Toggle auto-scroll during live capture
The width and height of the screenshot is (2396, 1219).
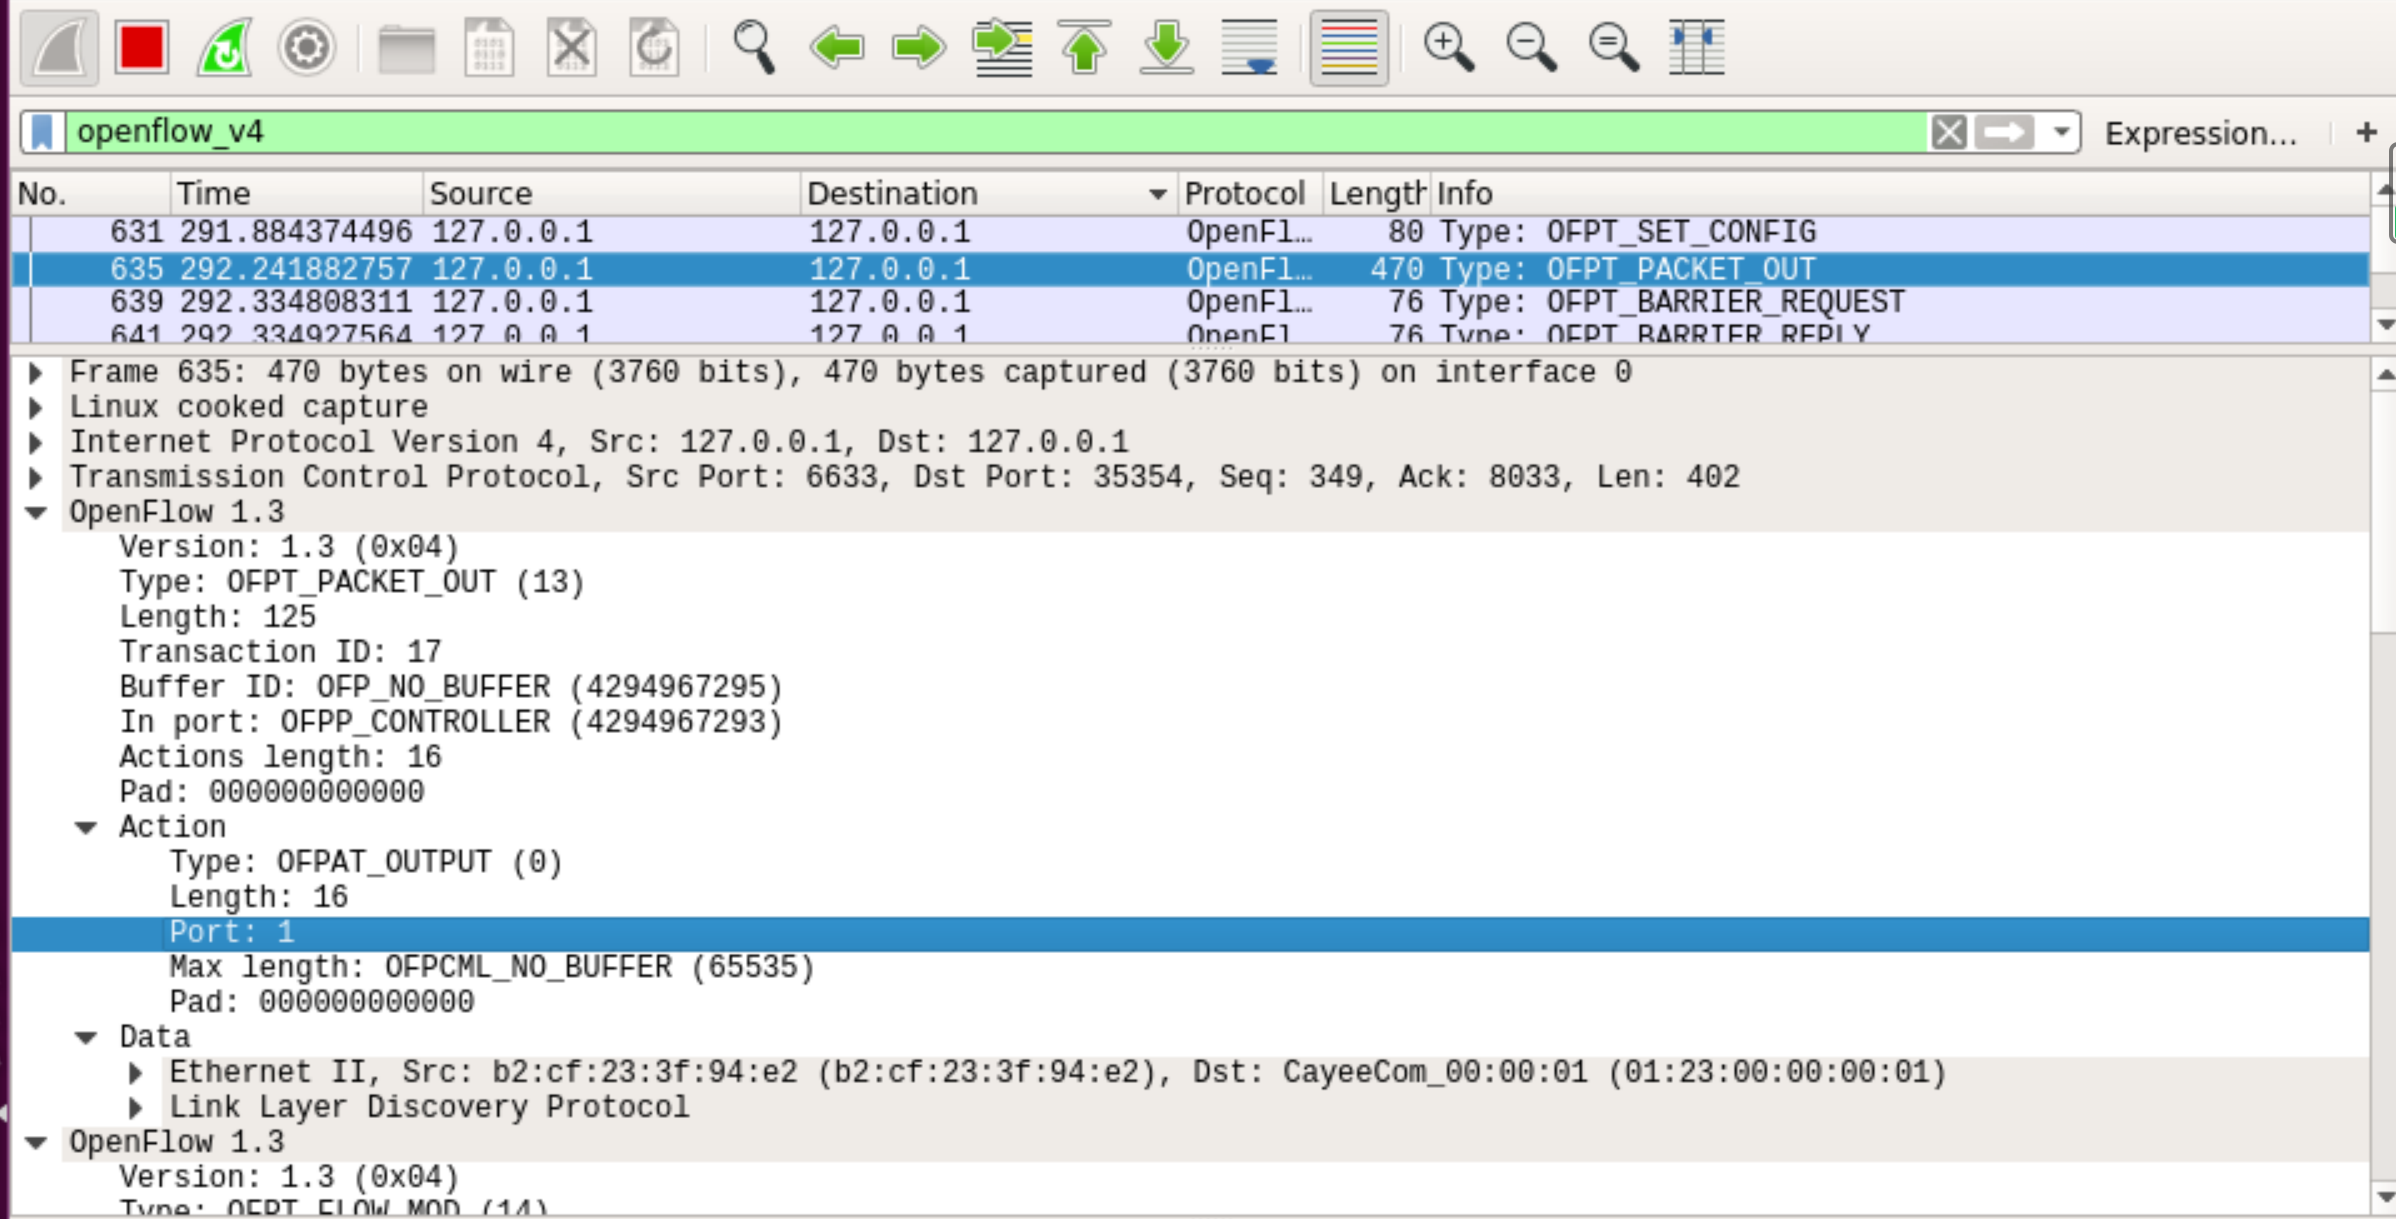click(x=1250, y=47)
